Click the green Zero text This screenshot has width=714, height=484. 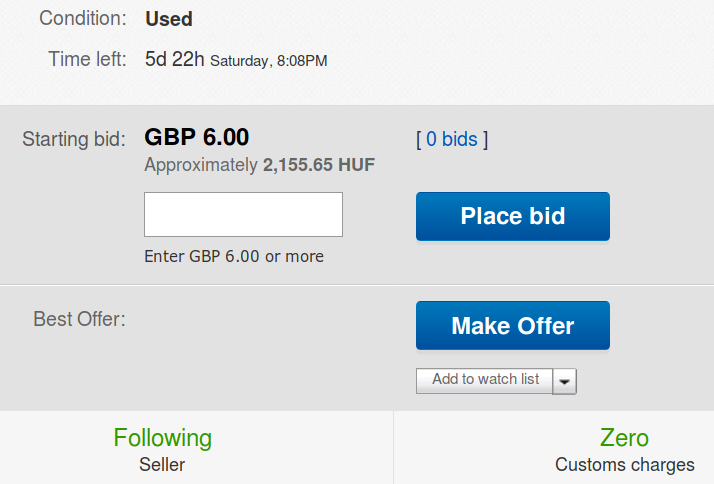coord(624,438)
